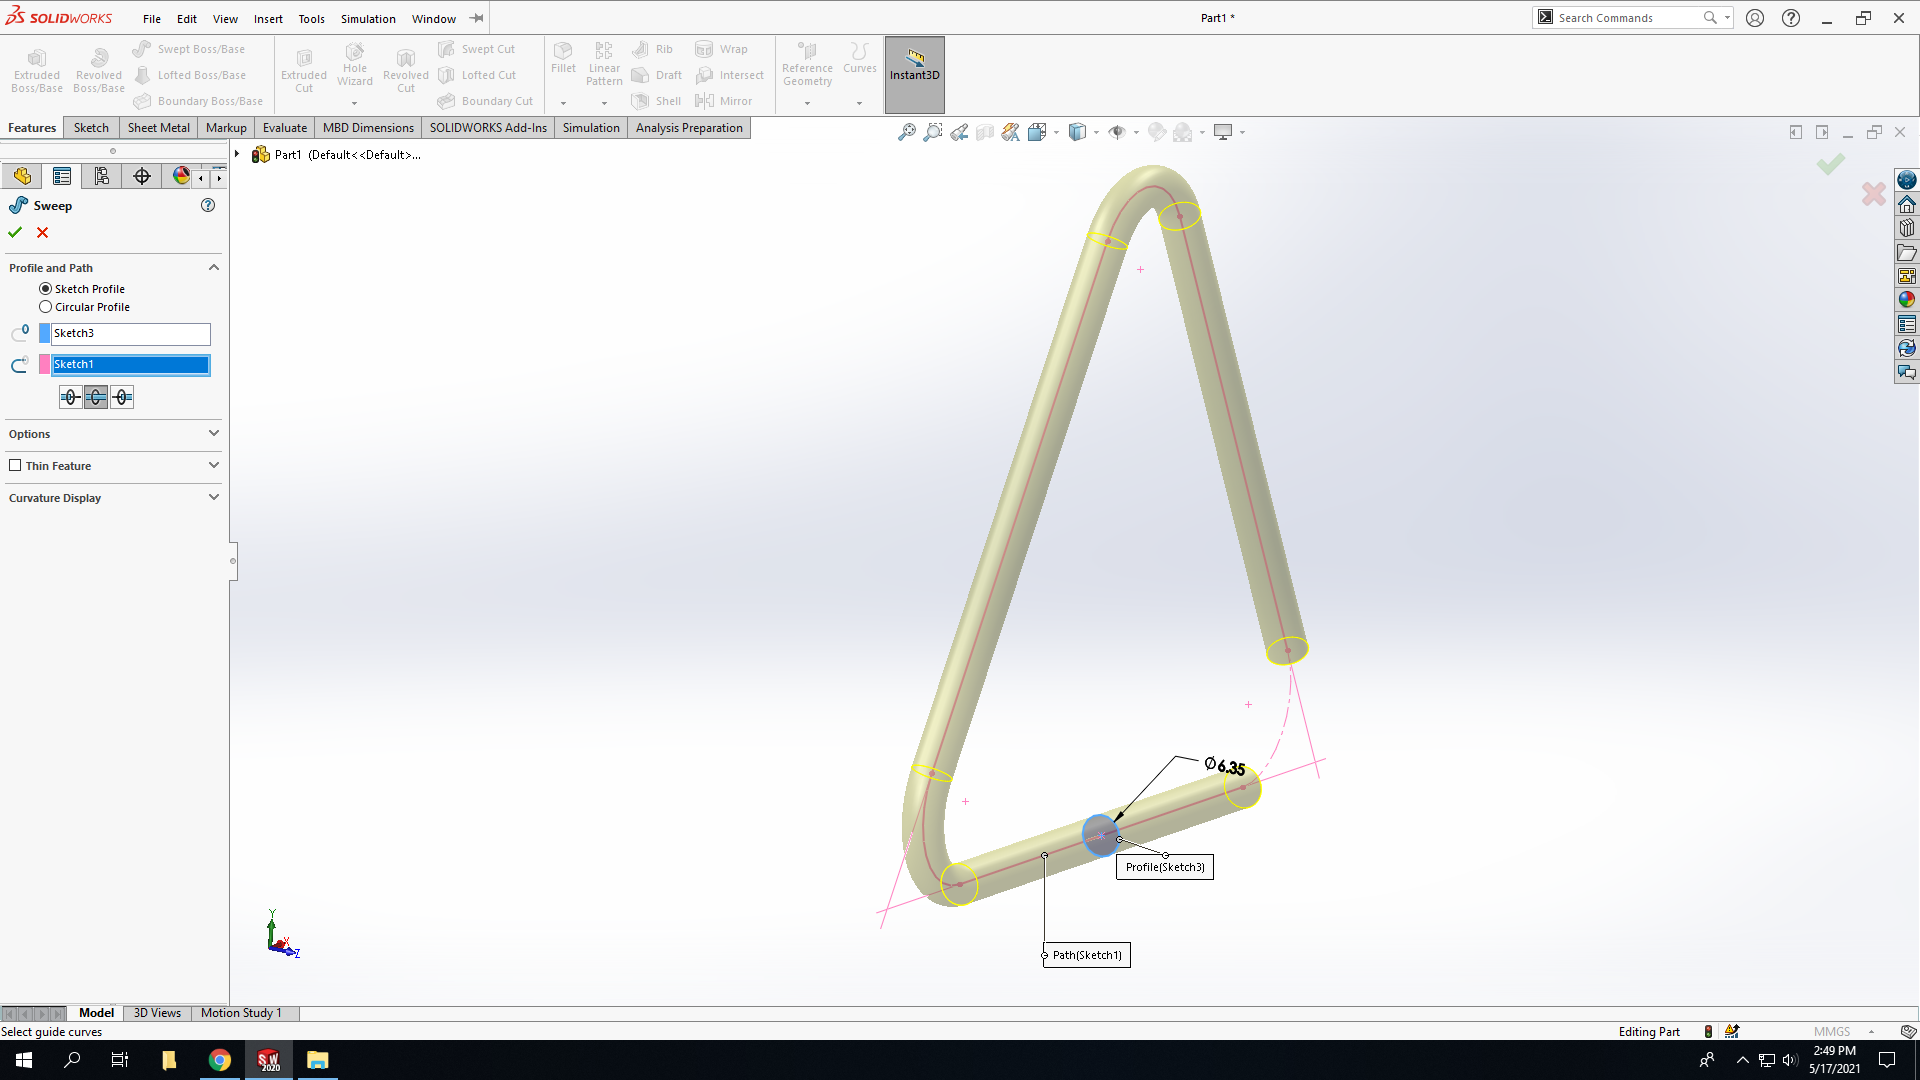Open the DisplayManager color ball tab
The width and height of the screenshot is (1920, 1080).
tap(180, 176)
